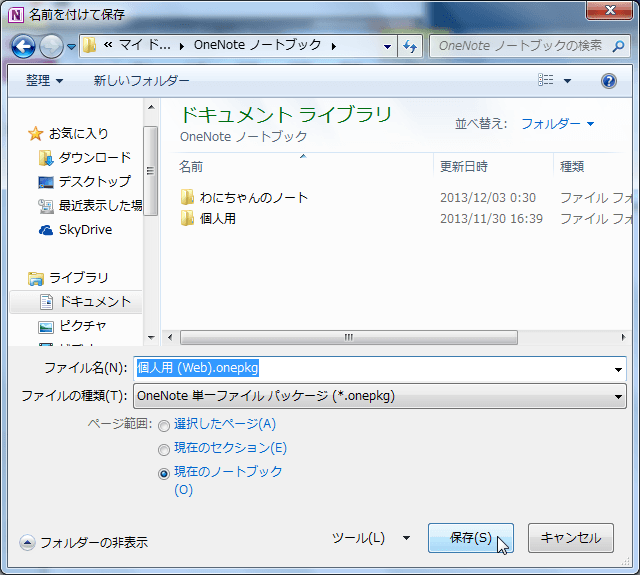The image size is (640, 575).
Task: Select the 個人用 folder
Action: [x=218, y=219]
